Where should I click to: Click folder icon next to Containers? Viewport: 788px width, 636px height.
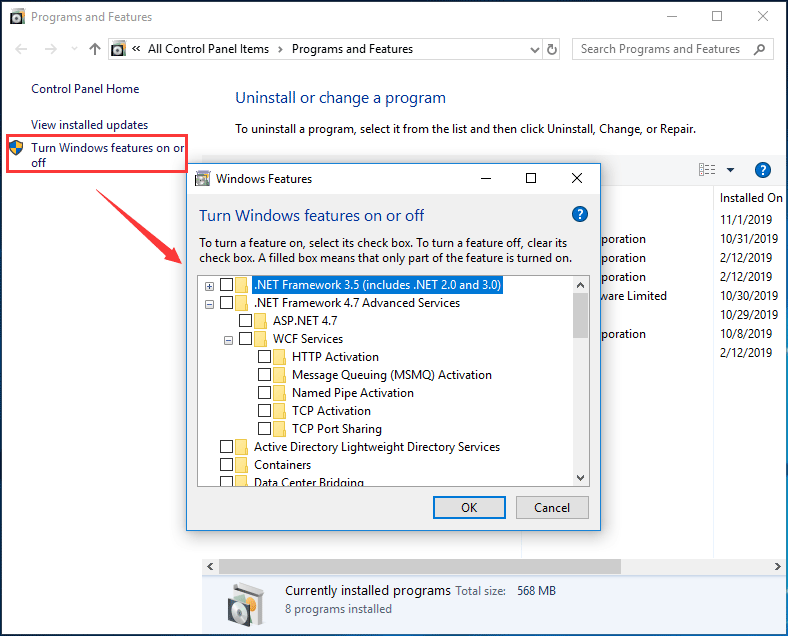coord(241,465)
